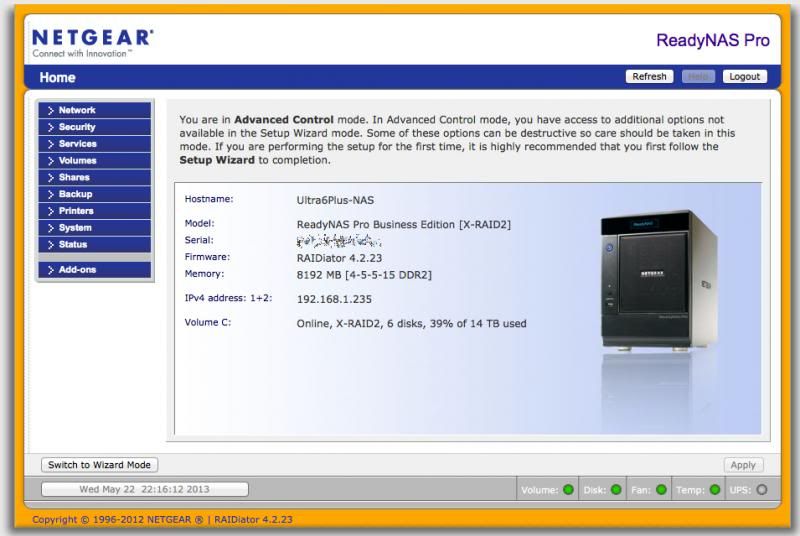Click the dimmed Help button
800x536 pixels.
coord(698,76)
